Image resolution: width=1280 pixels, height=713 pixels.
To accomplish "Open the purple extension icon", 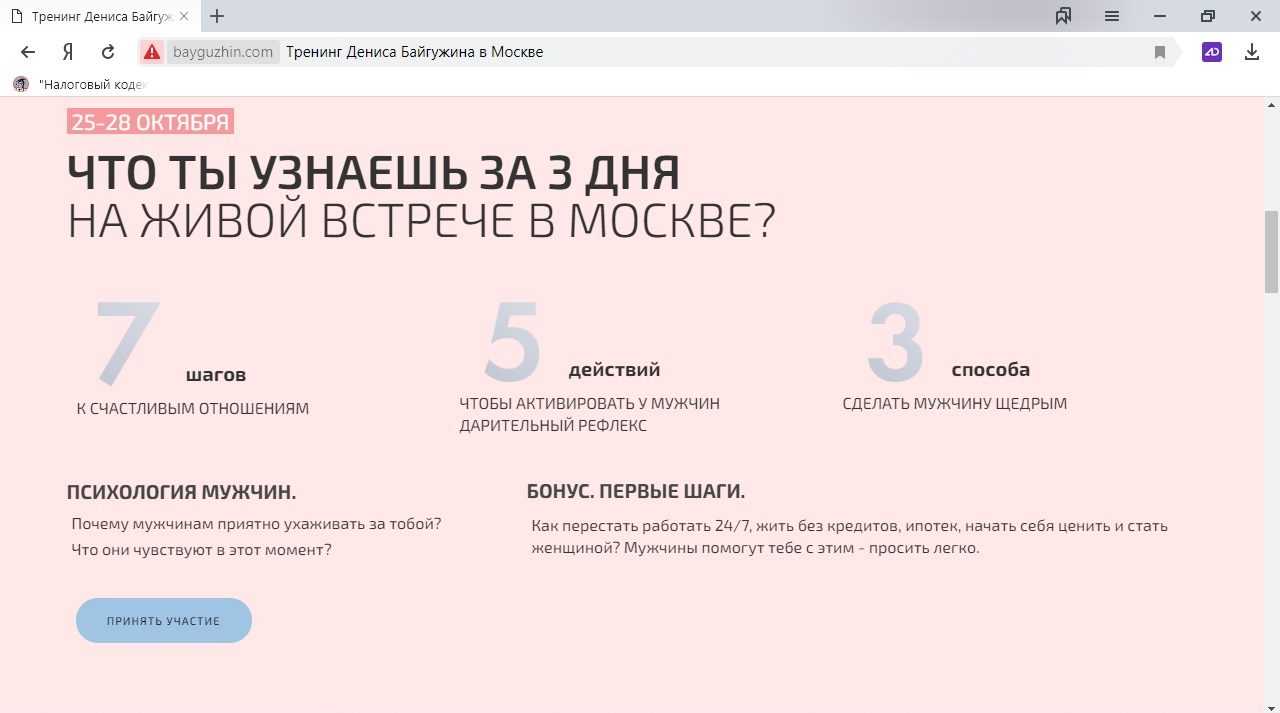I will pos(1212,52).
